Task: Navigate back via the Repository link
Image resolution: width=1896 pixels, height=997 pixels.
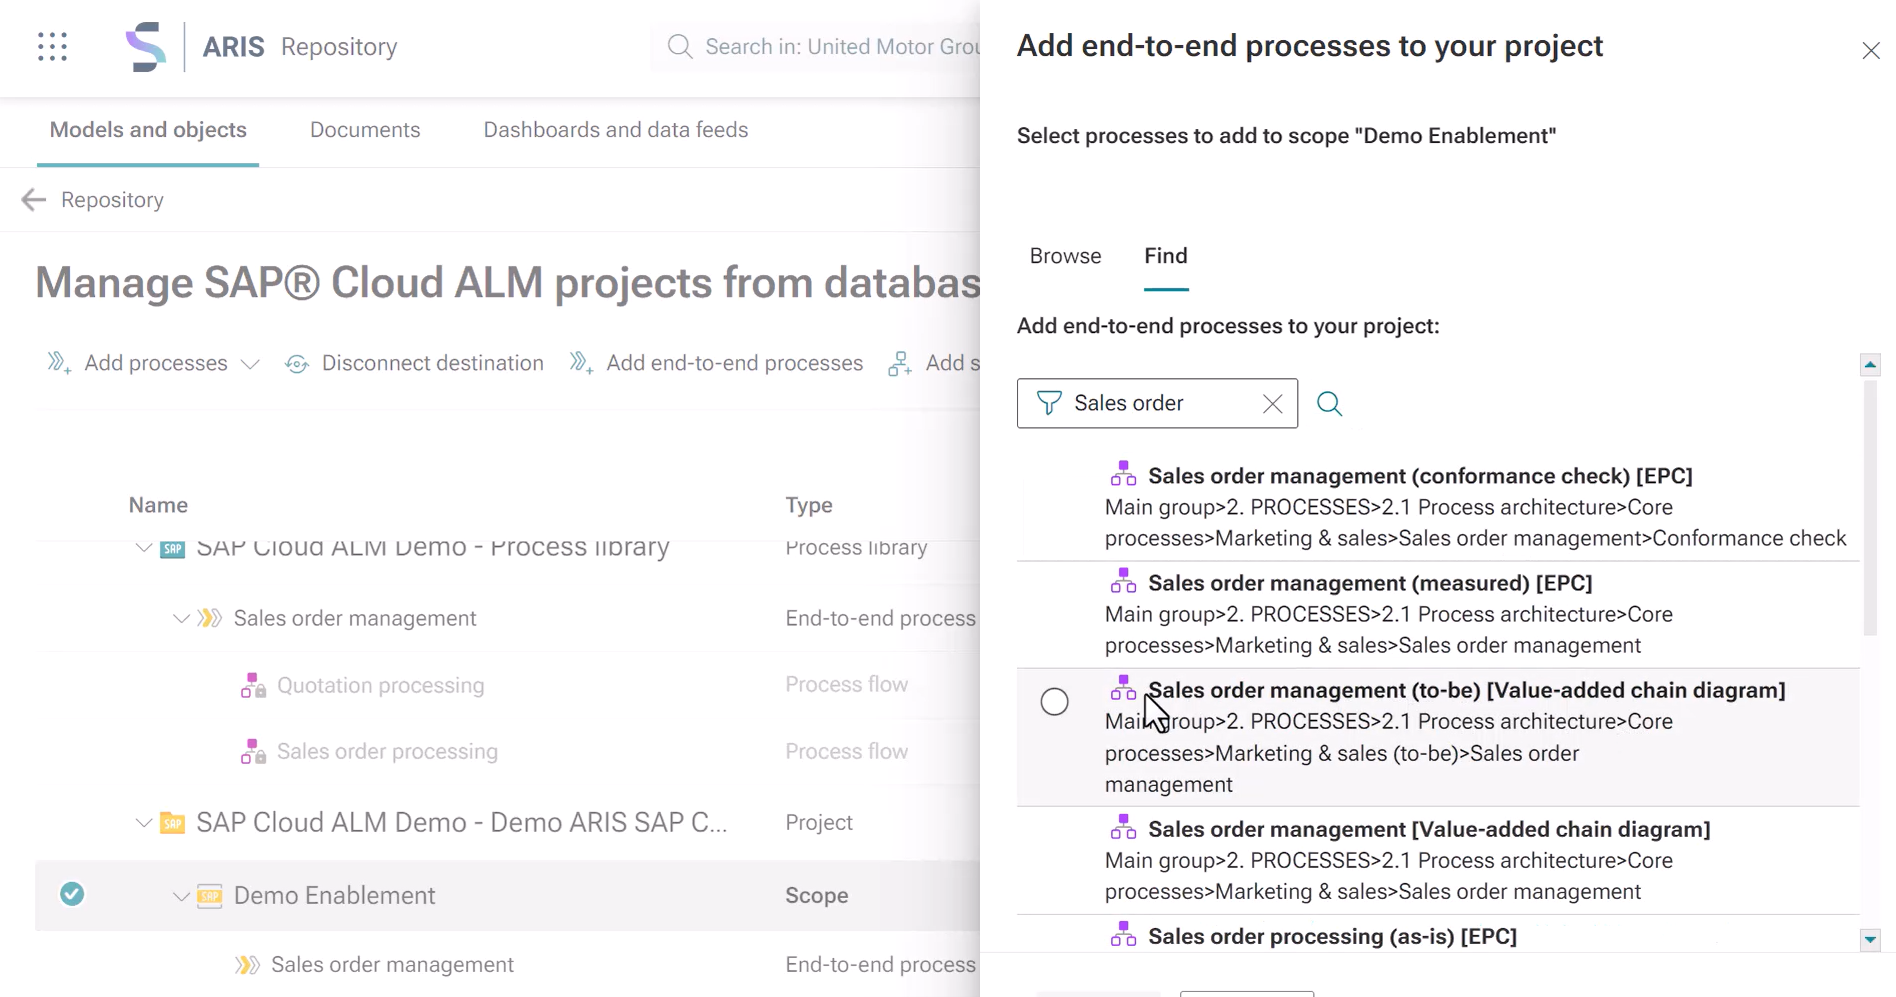Action: [112, 199]
